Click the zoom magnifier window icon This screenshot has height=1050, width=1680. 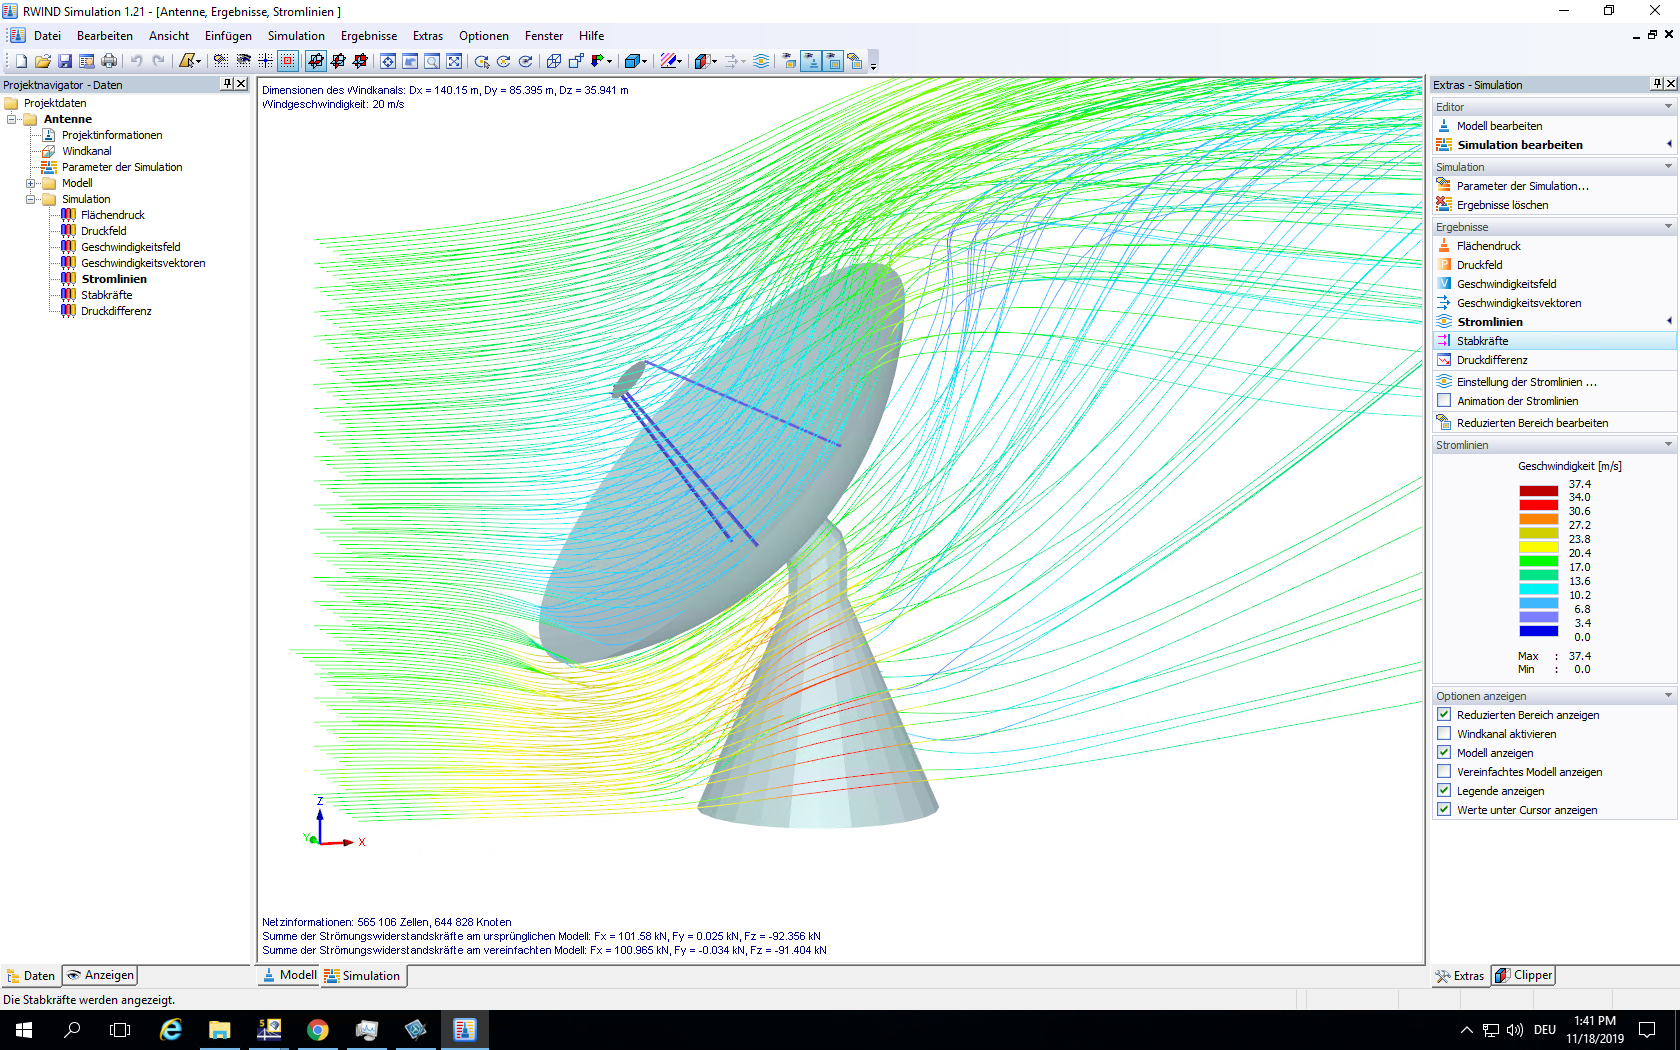tap(432, 61)
